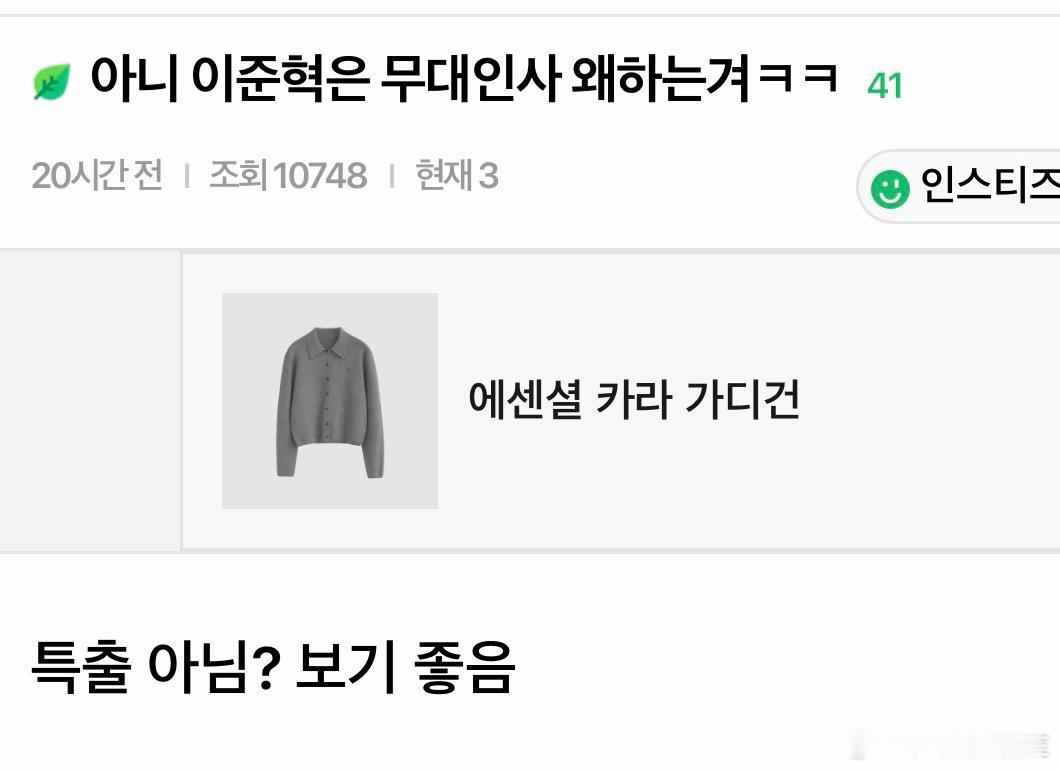Click the green leaf icon beside the title
1060x770 pixels.
click(52, 82)
